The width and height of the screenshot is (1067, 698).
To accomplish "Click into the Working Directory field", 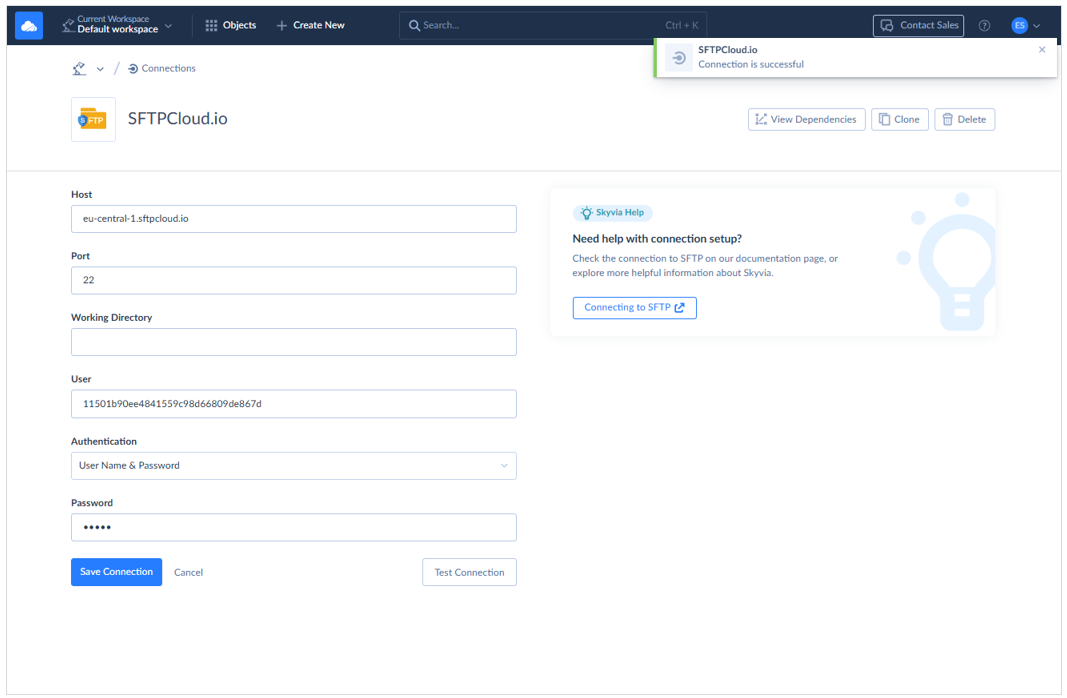I will point(293,342).
